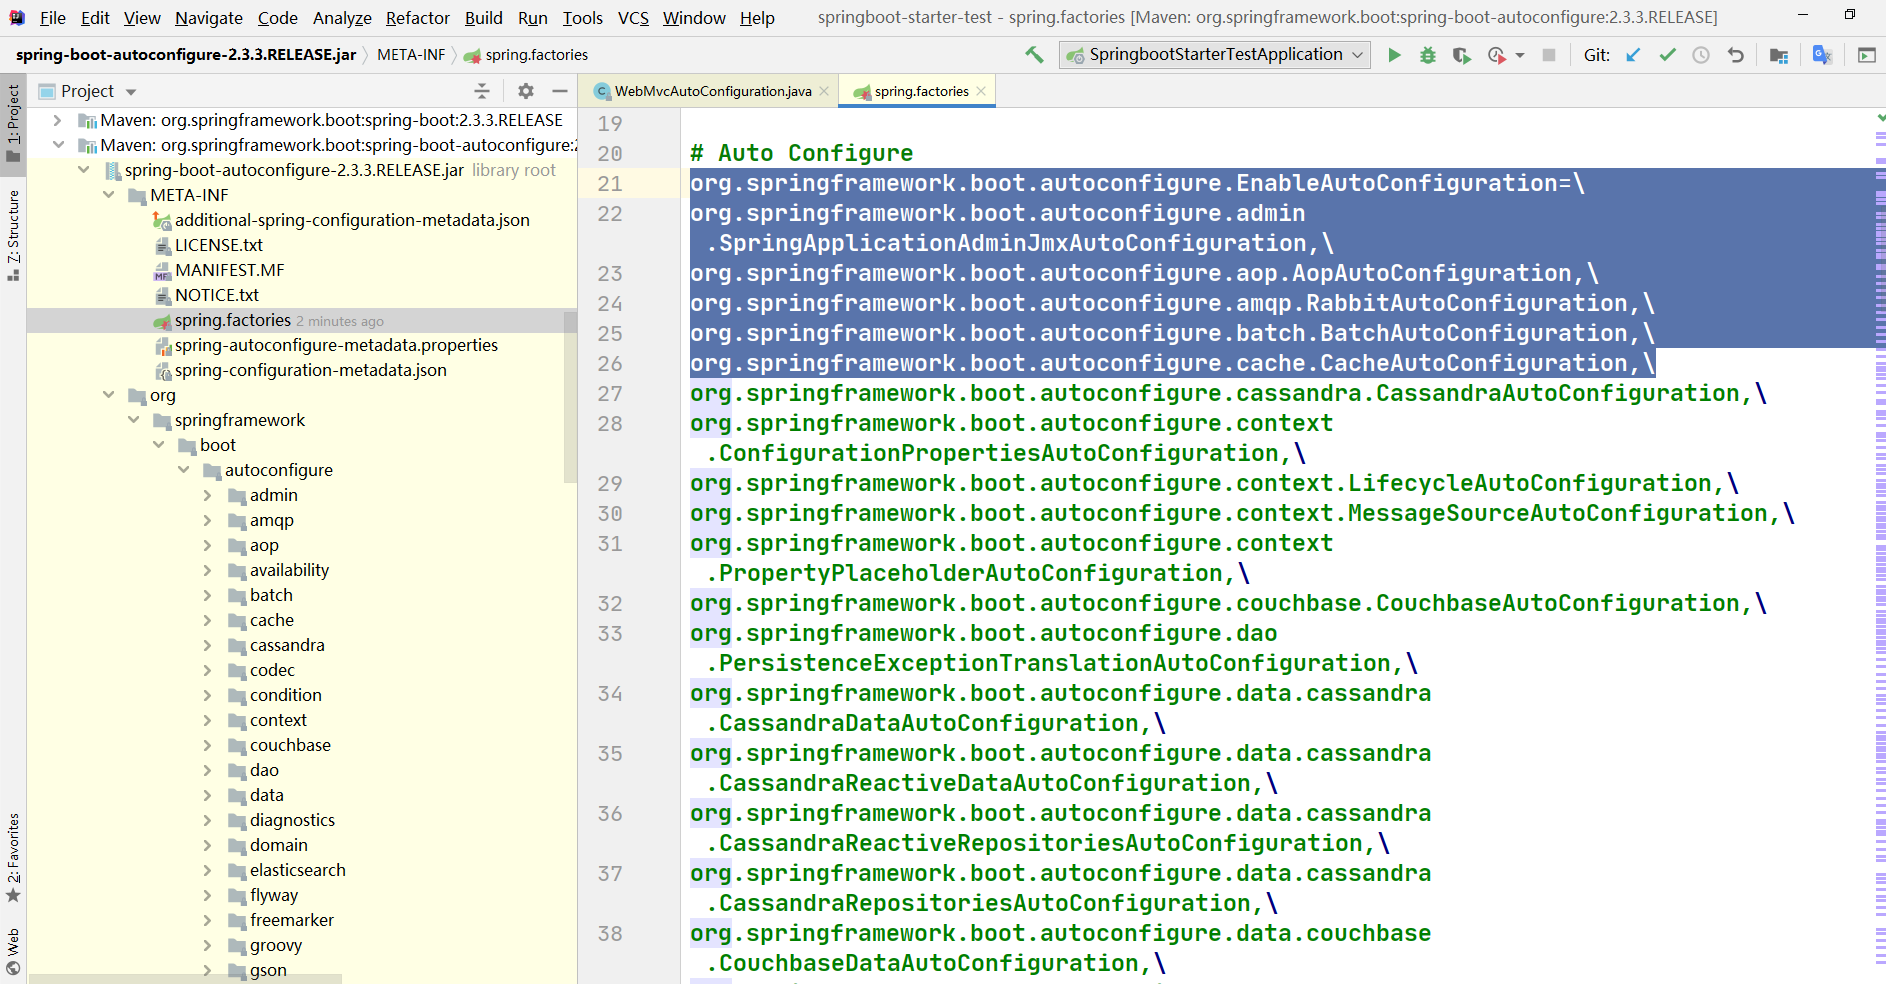Image resolution: width=1886 pixels, height=984 pixels.
Task: Select MANIFEST.MF in project tree
Action: click(230, 270)
